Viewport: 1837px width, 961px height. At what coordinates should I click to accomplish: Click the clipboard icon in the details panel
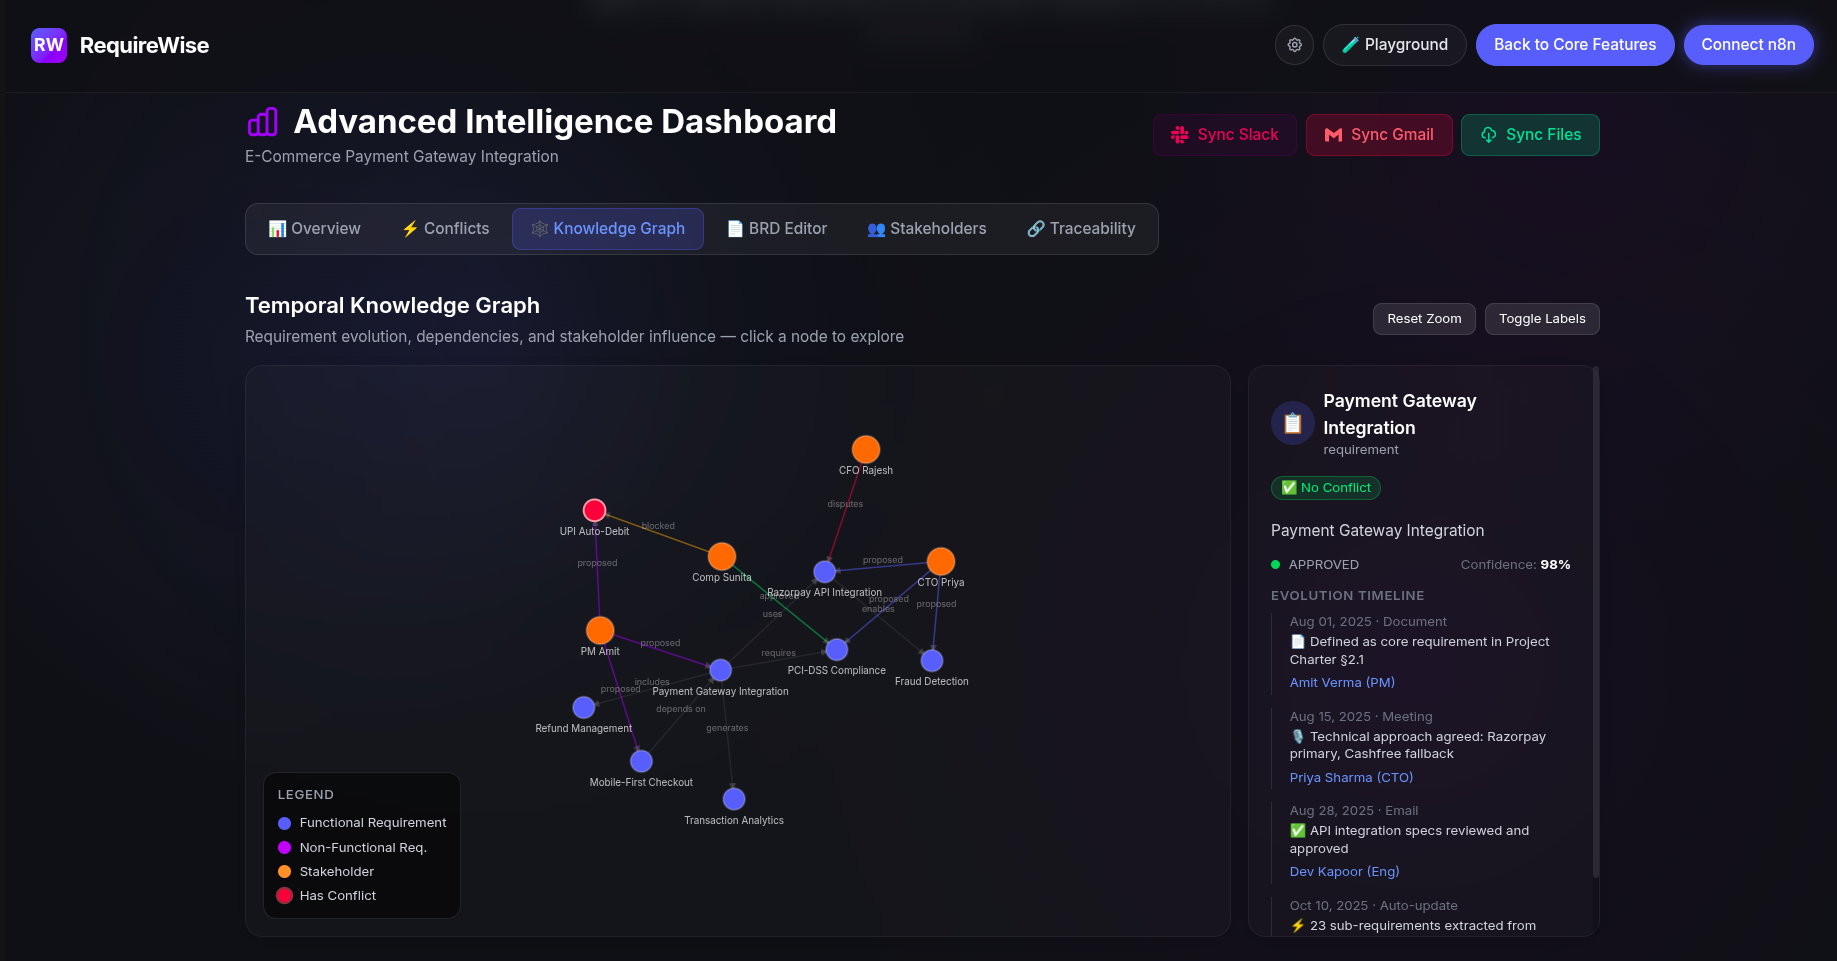pyautogui.click(x=1292, y=423)
